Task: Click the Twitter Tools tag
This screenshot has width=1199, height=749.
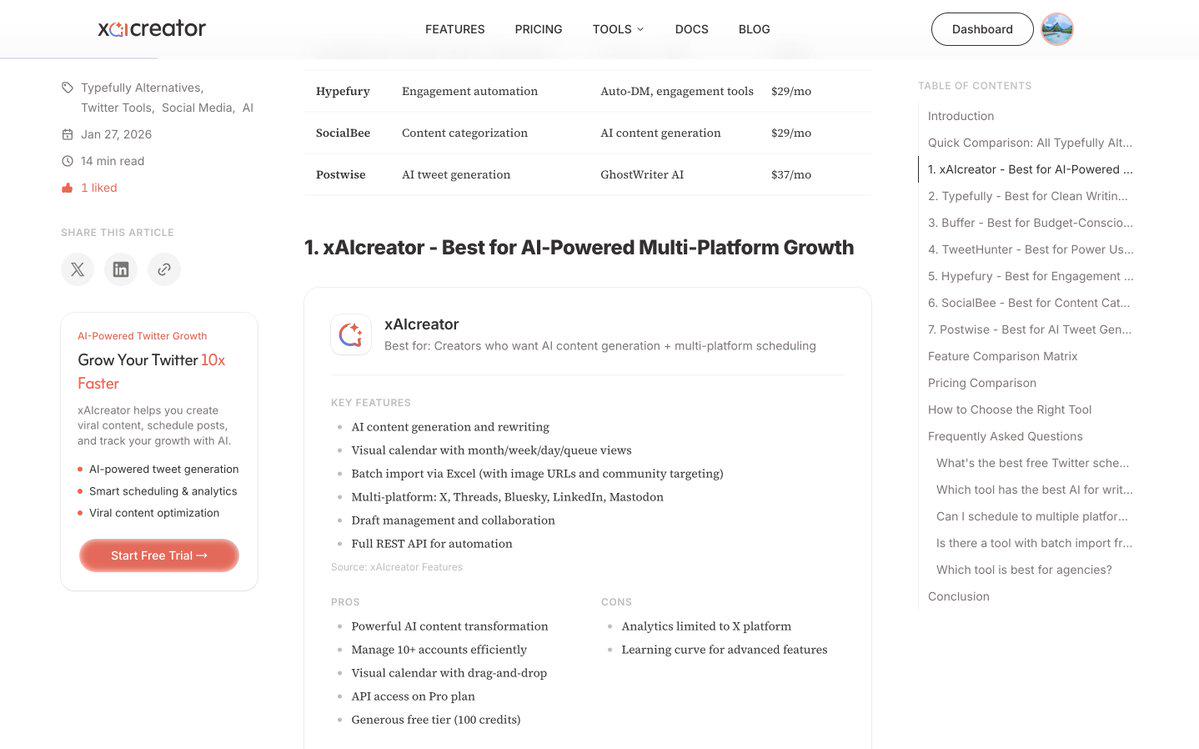Action: pyautogui.click(x=117, y=108)
